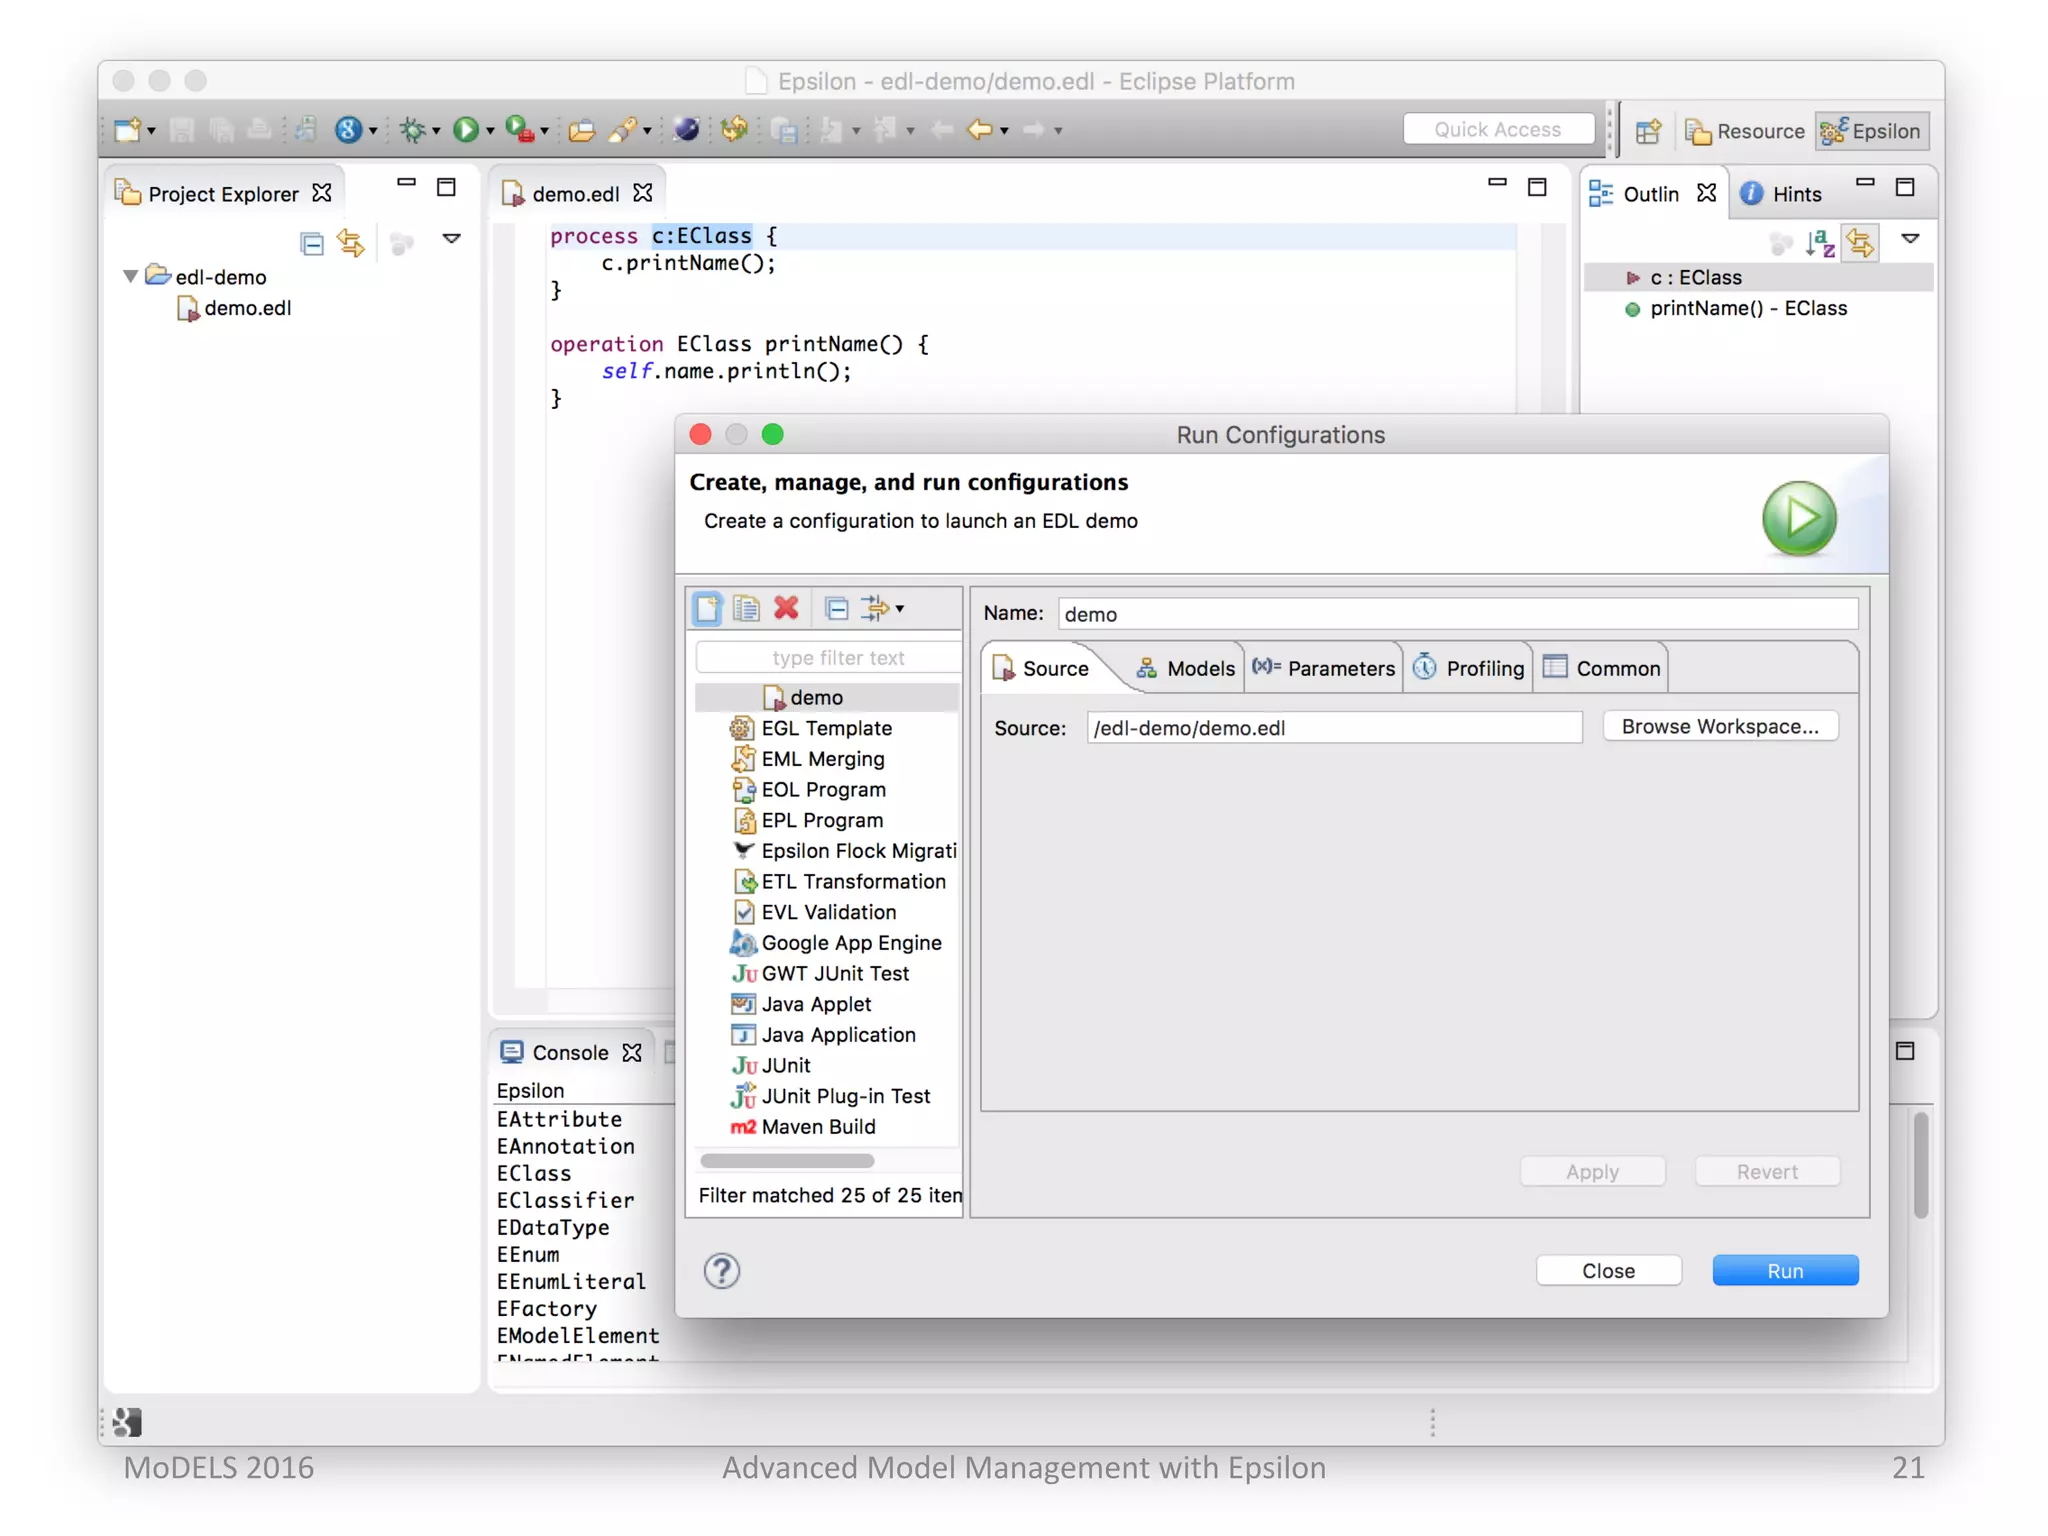The image size is (2048, 1536).
Task: Select Epsilon Flock Migration configuration type
Action: (844, 851)
